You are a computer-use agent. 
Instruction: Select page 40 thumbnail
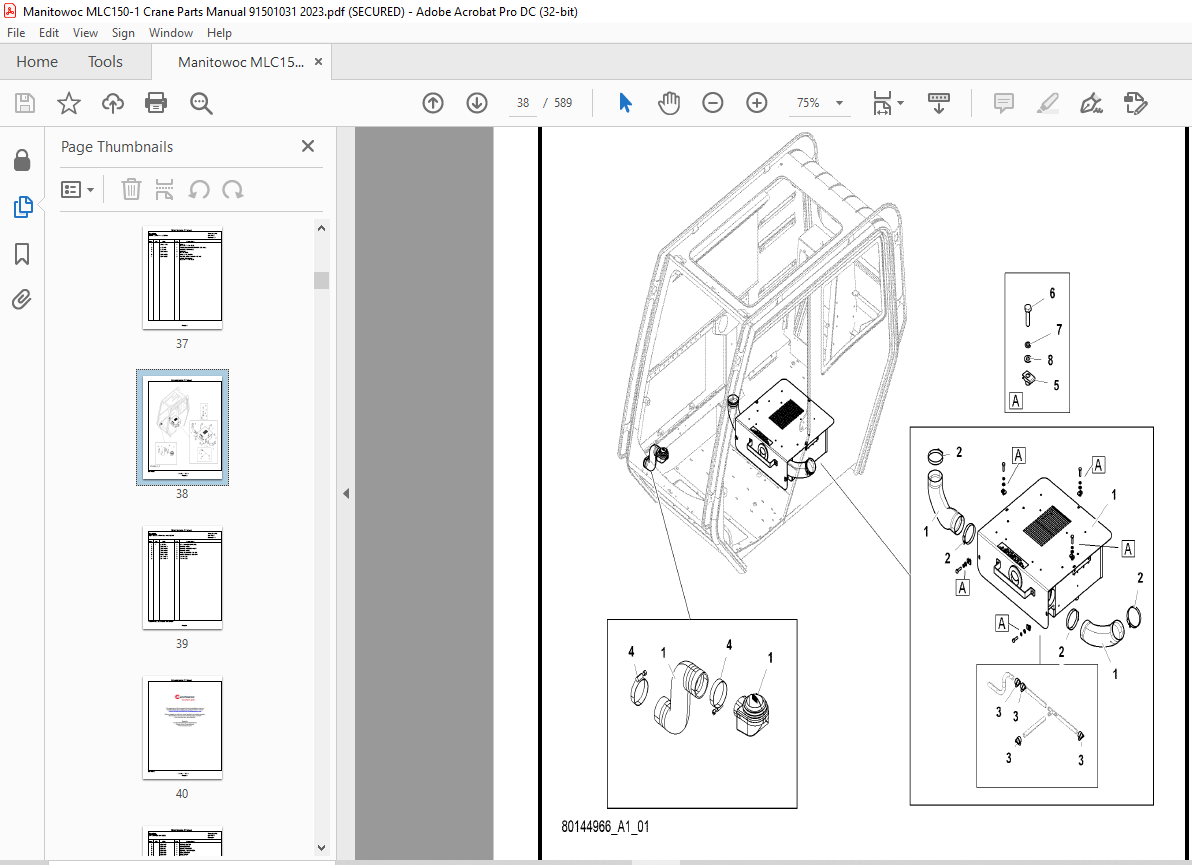pos(182,727)
